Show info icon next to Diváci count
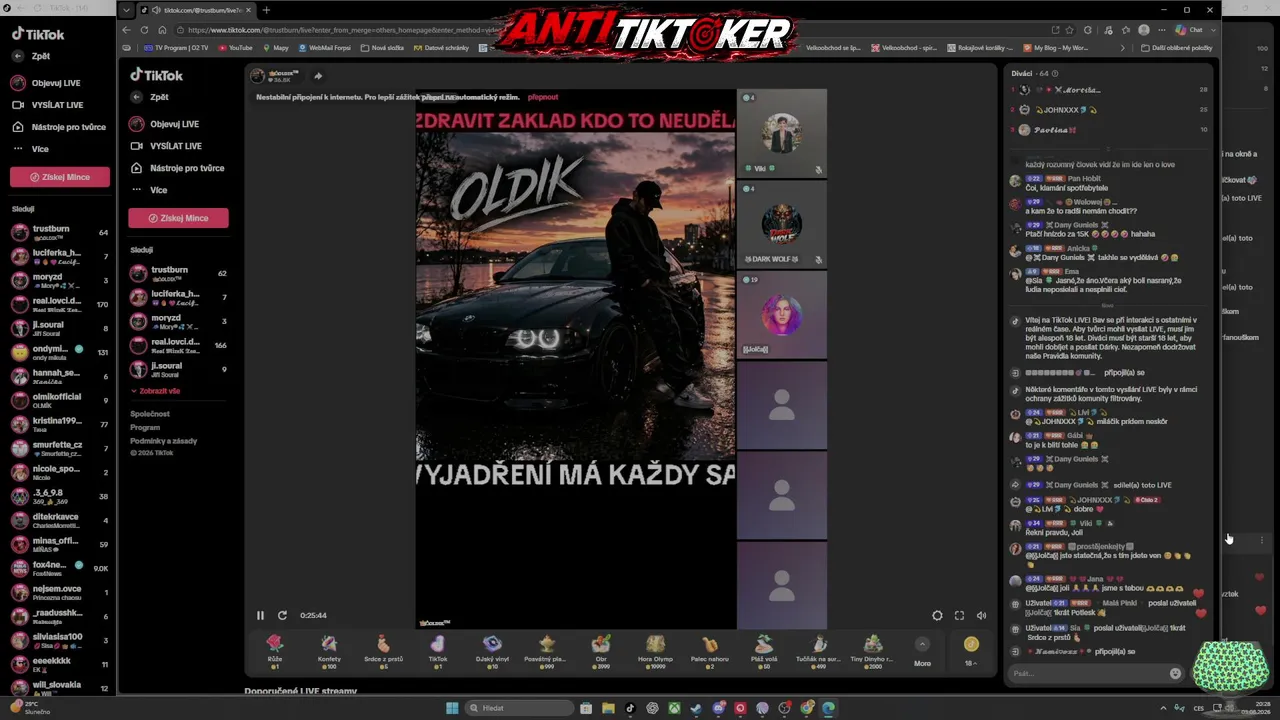Viewport: 1280px width, 720px height. tap(1055, 73)
